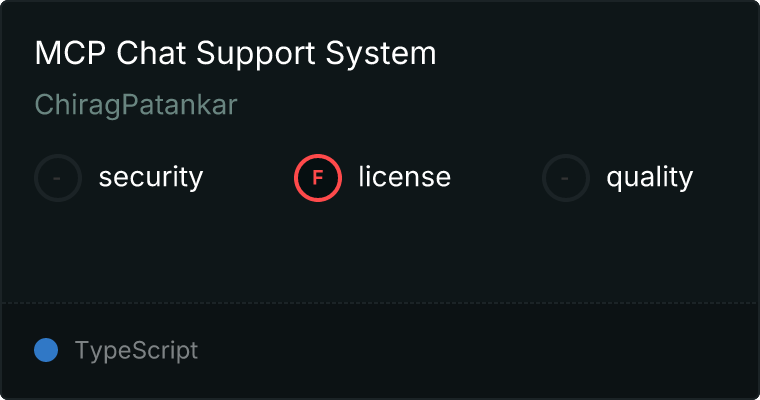Click the word "Chat" in the card title
This screenshot has height=400, width=760.
[154, 54]
